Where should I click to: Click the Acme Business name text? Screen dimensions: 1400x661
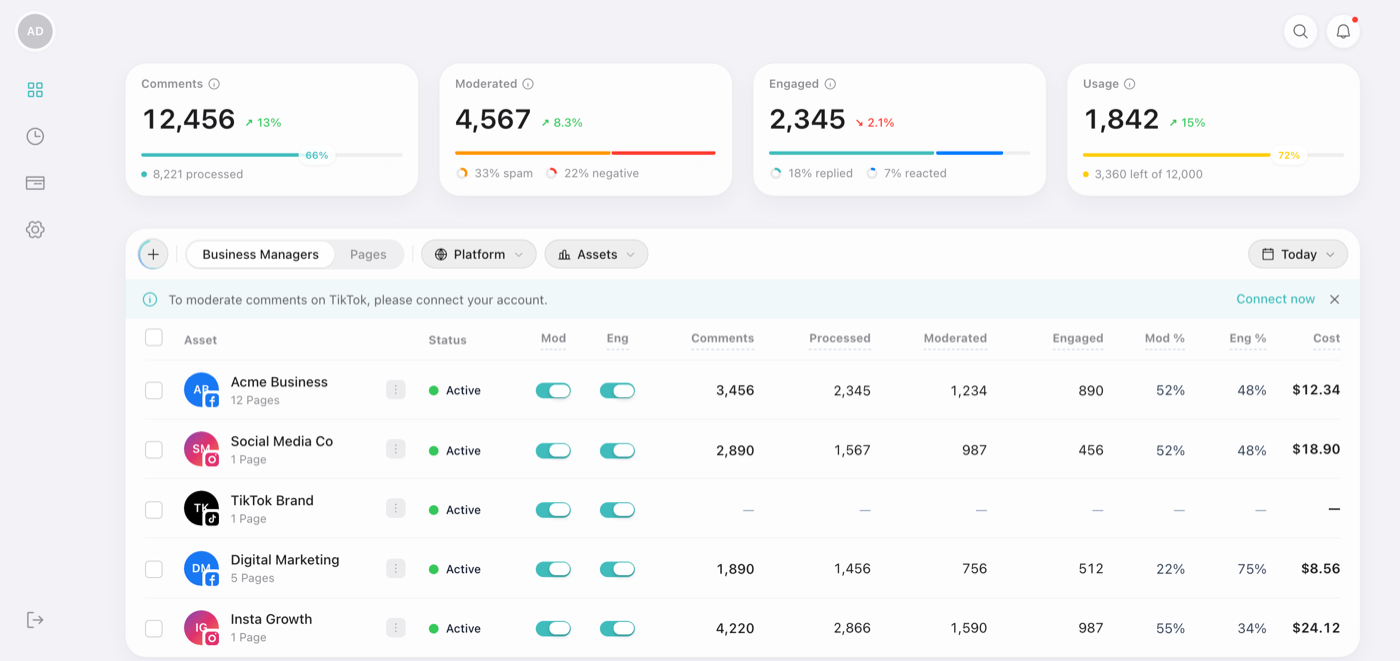pos(279,382)
